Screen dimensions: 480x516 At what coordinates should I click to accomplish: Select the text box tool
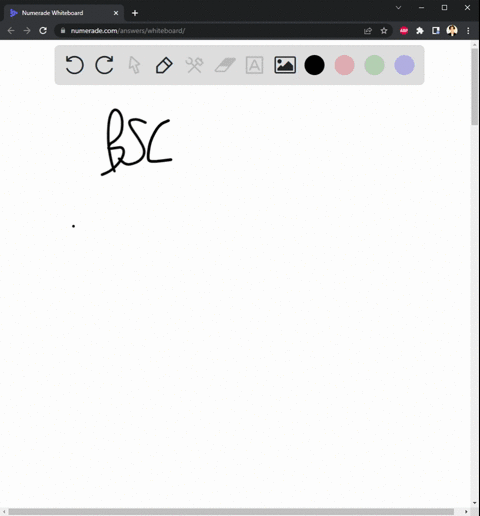pyautogui.click(x=254, y=65)
